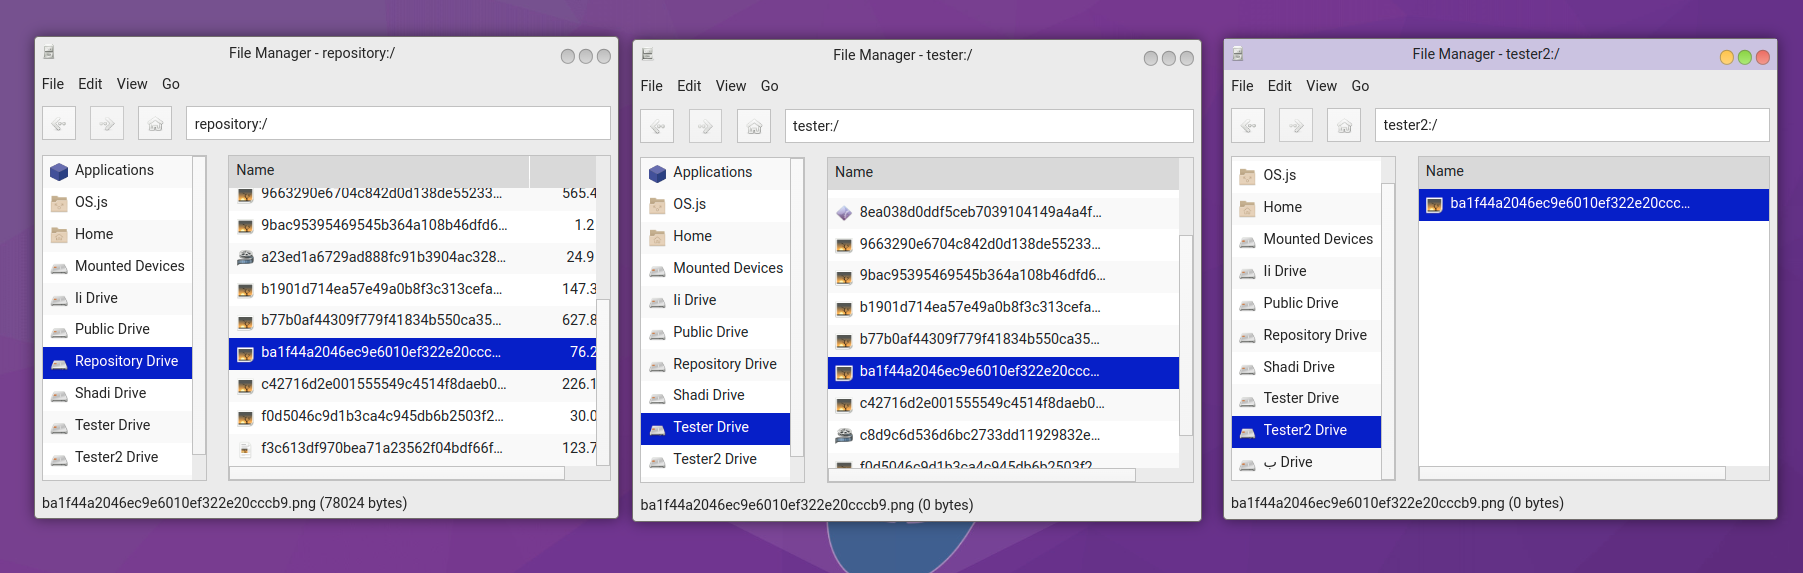Click icon of c8d9c6d536d6bc file in tester window
Screen dimensions: 1803x573
click(844, 435)
